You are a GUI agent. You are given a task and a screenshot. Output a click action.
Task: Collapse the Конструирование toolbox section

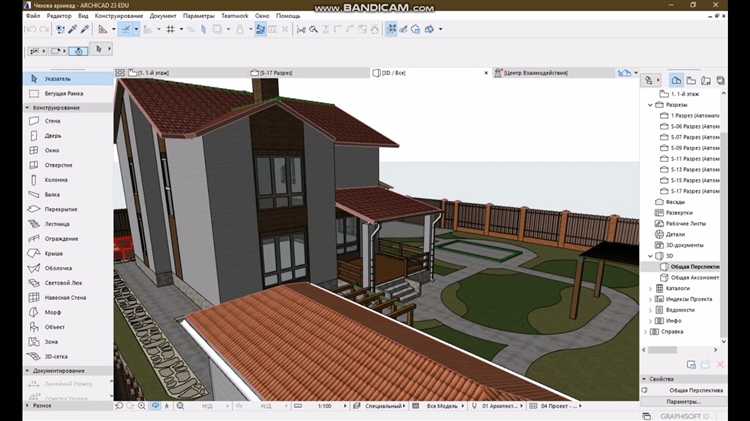pos(27,108)
